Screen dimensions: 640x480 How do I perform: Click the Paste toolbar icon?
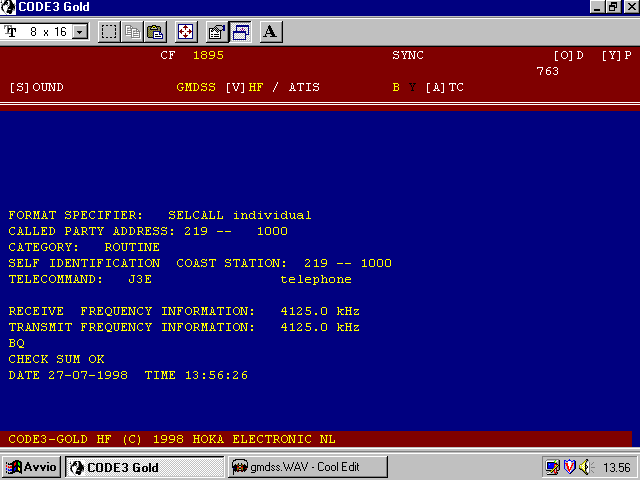154,32
